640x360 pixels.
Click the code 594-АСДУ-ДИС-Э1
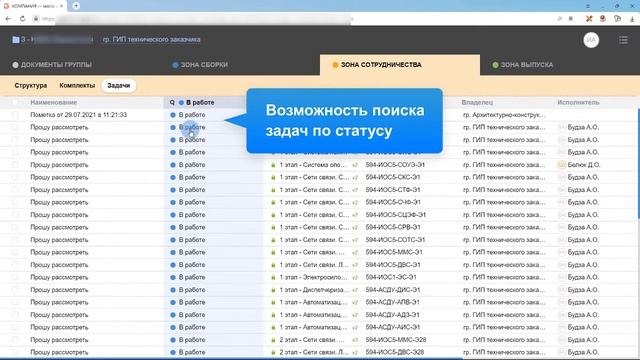pos(393,290)
